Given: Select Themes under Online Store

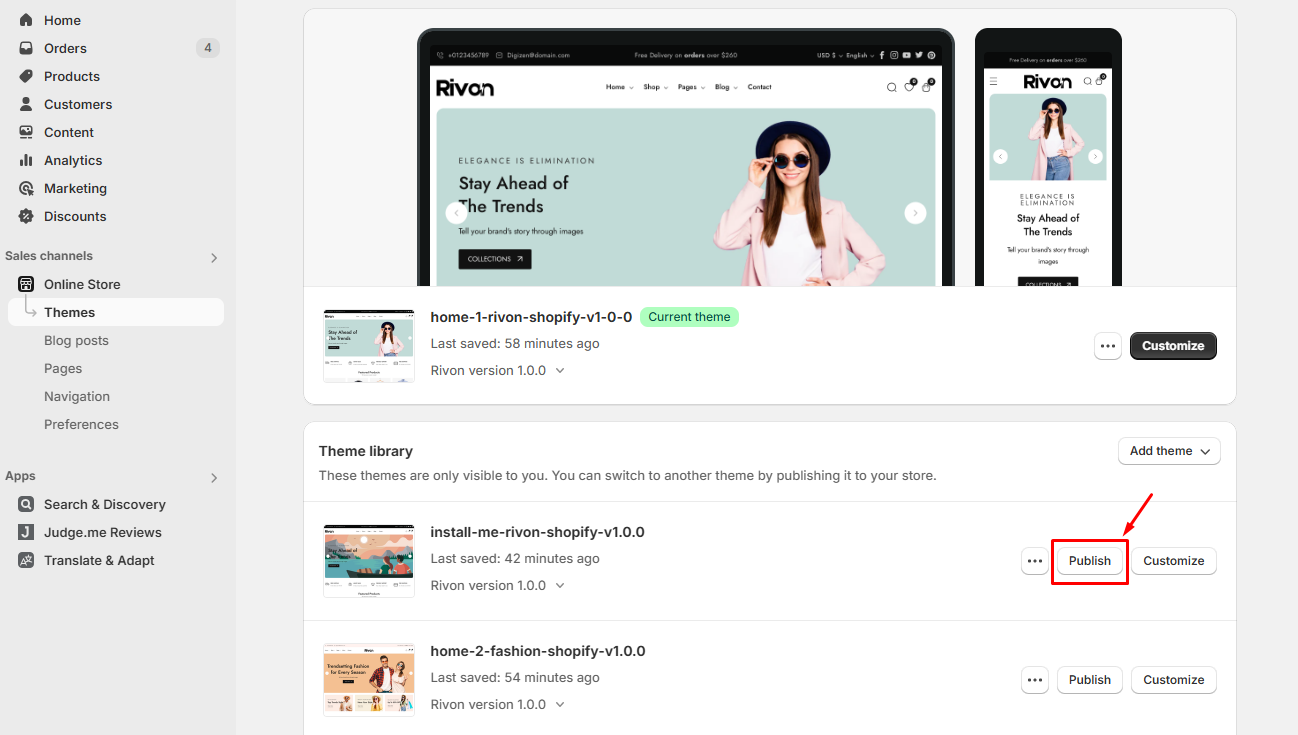Looking at the screenshot, I should [x=116, y=312].
